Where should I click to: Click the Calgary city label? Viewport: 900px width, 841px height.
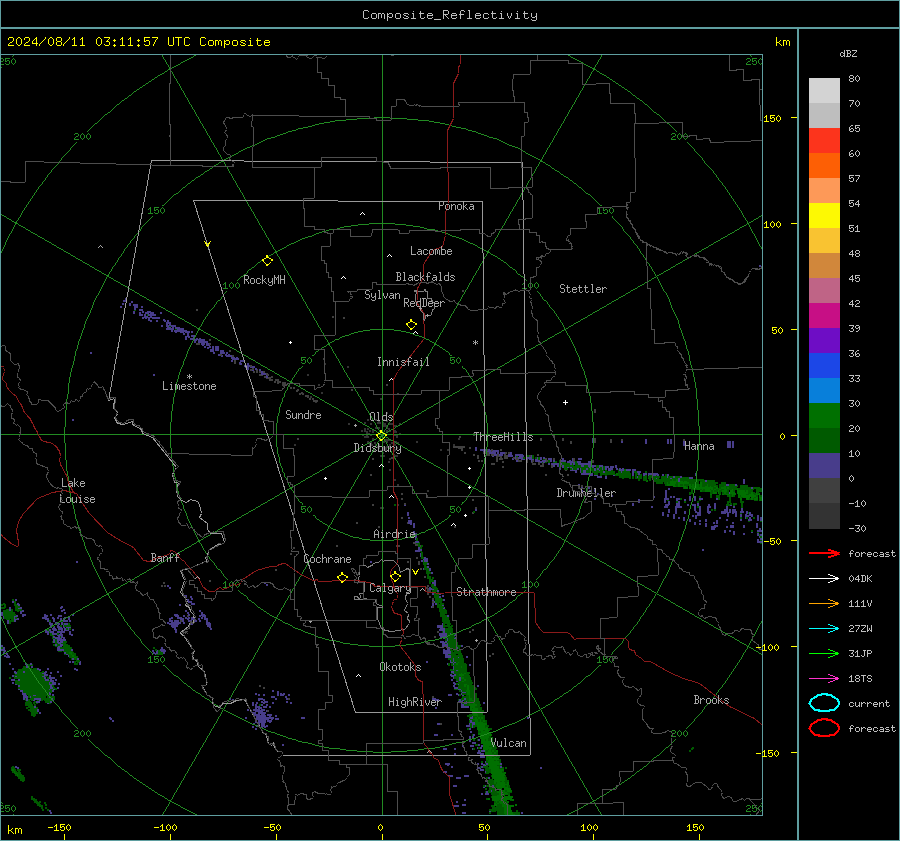pyautogui.click(x=390, y=588)
